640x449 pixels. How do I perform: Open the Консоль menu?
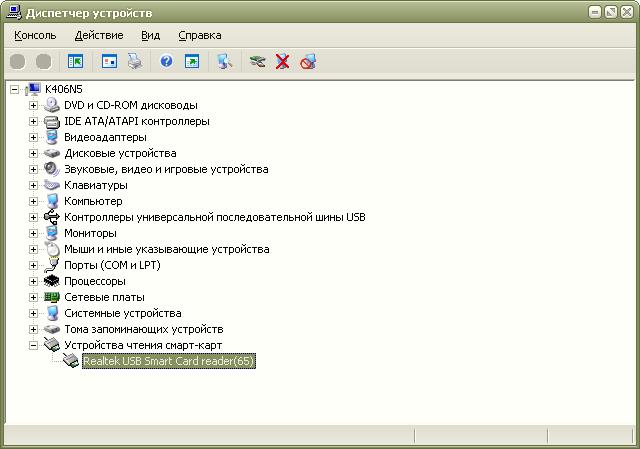(35, 36)
